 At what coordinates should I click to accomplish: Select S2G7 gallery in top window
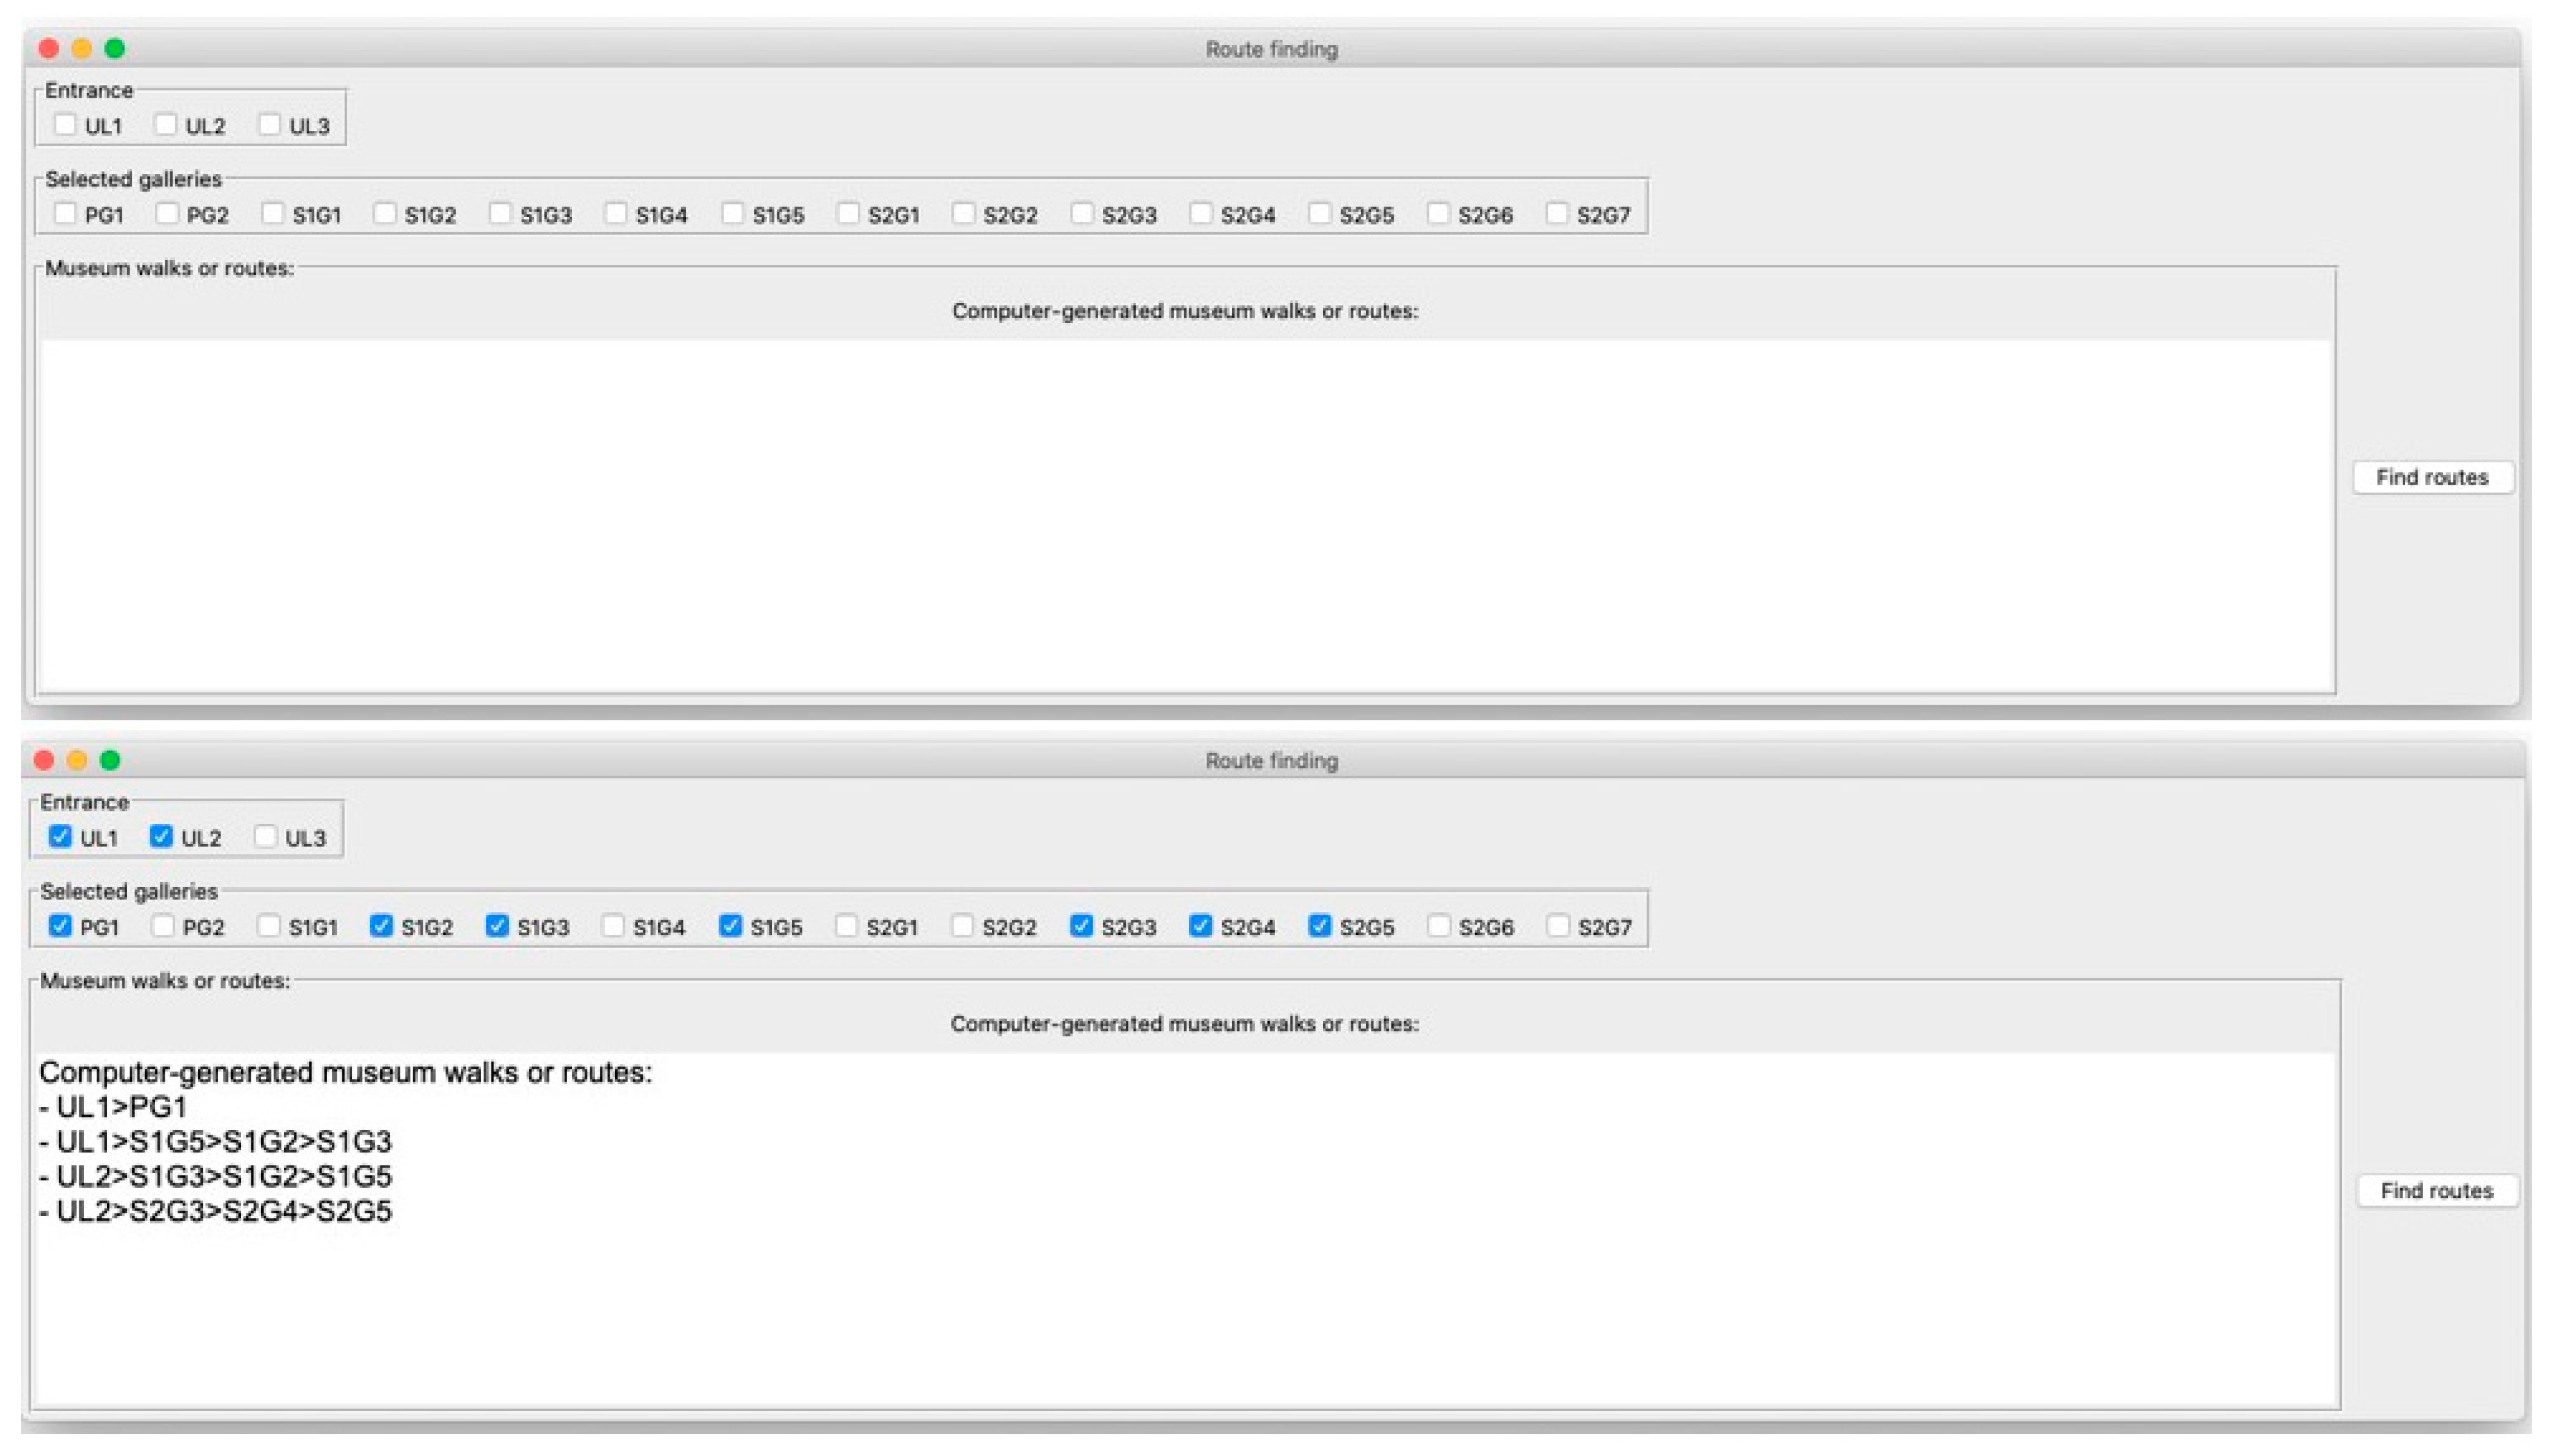pos(1557,214)
